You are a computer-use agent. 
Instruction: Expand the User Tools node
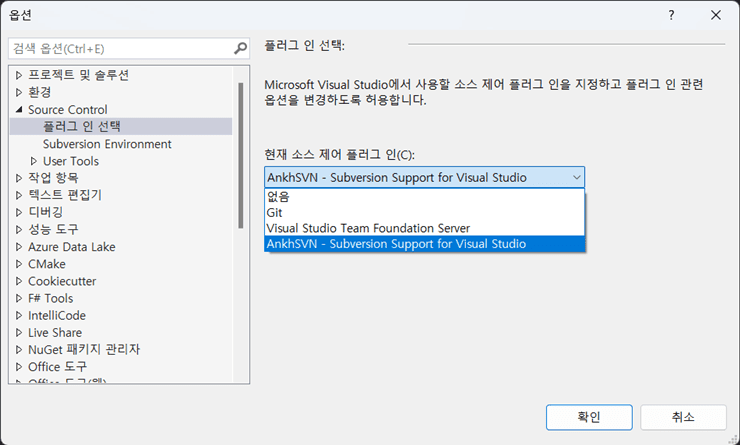coord(34,161)
